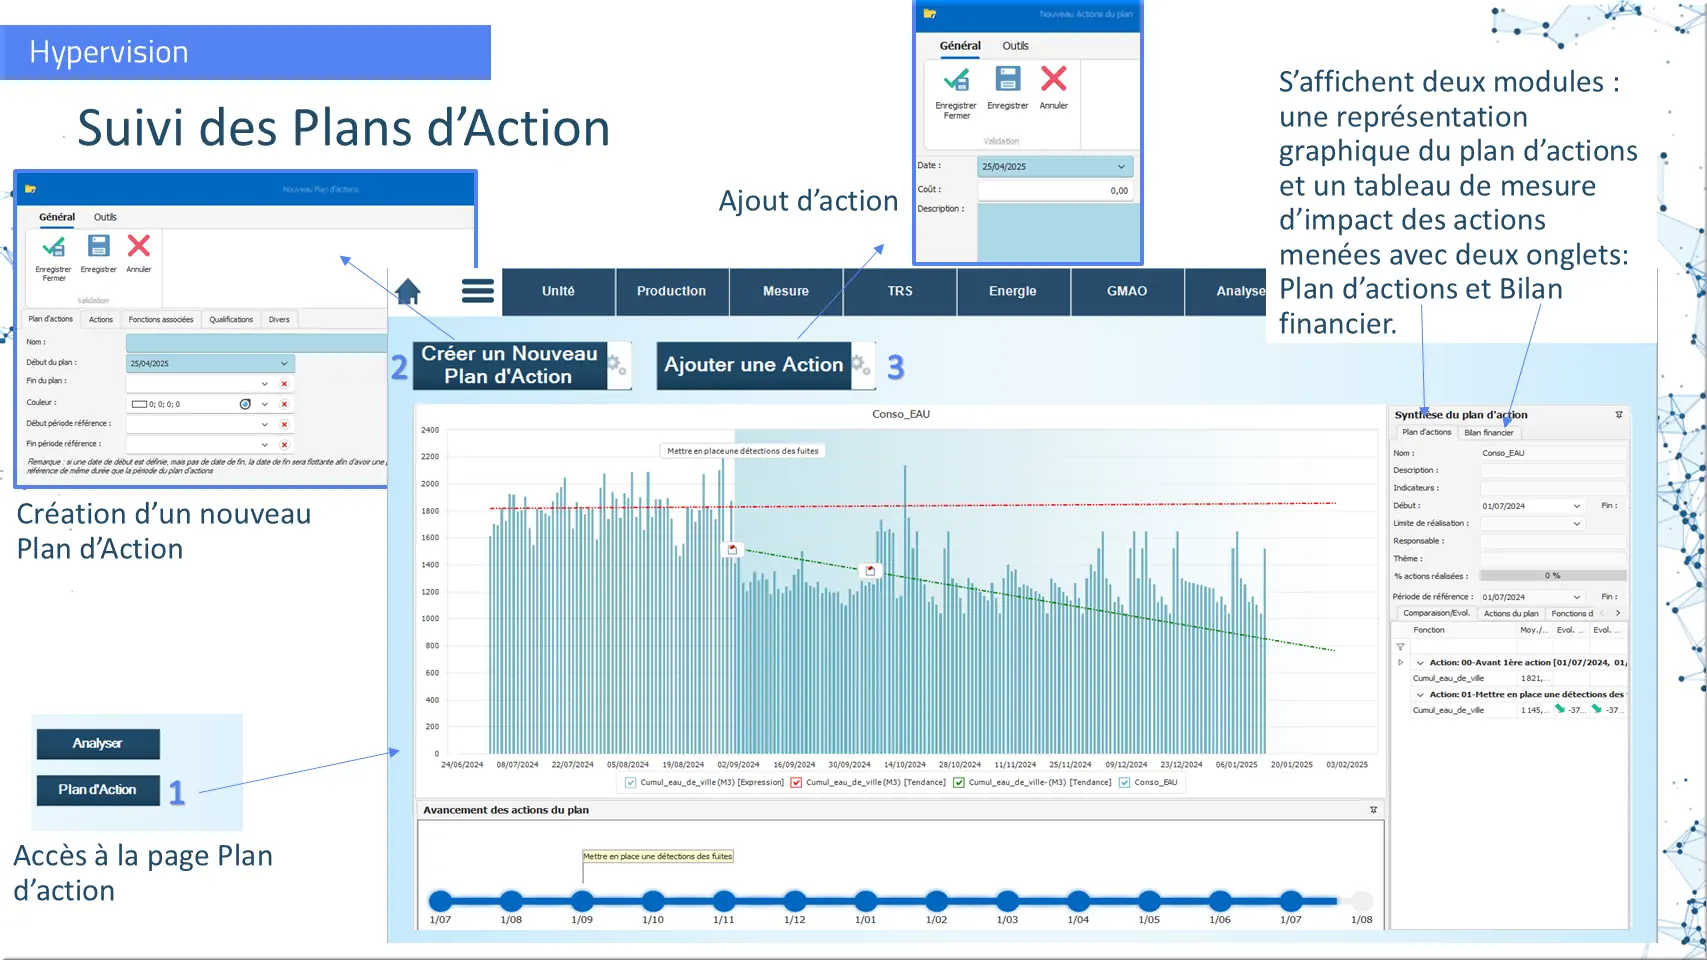
Task: Clear the Fin du plan date field
Action: click(284, 384)
